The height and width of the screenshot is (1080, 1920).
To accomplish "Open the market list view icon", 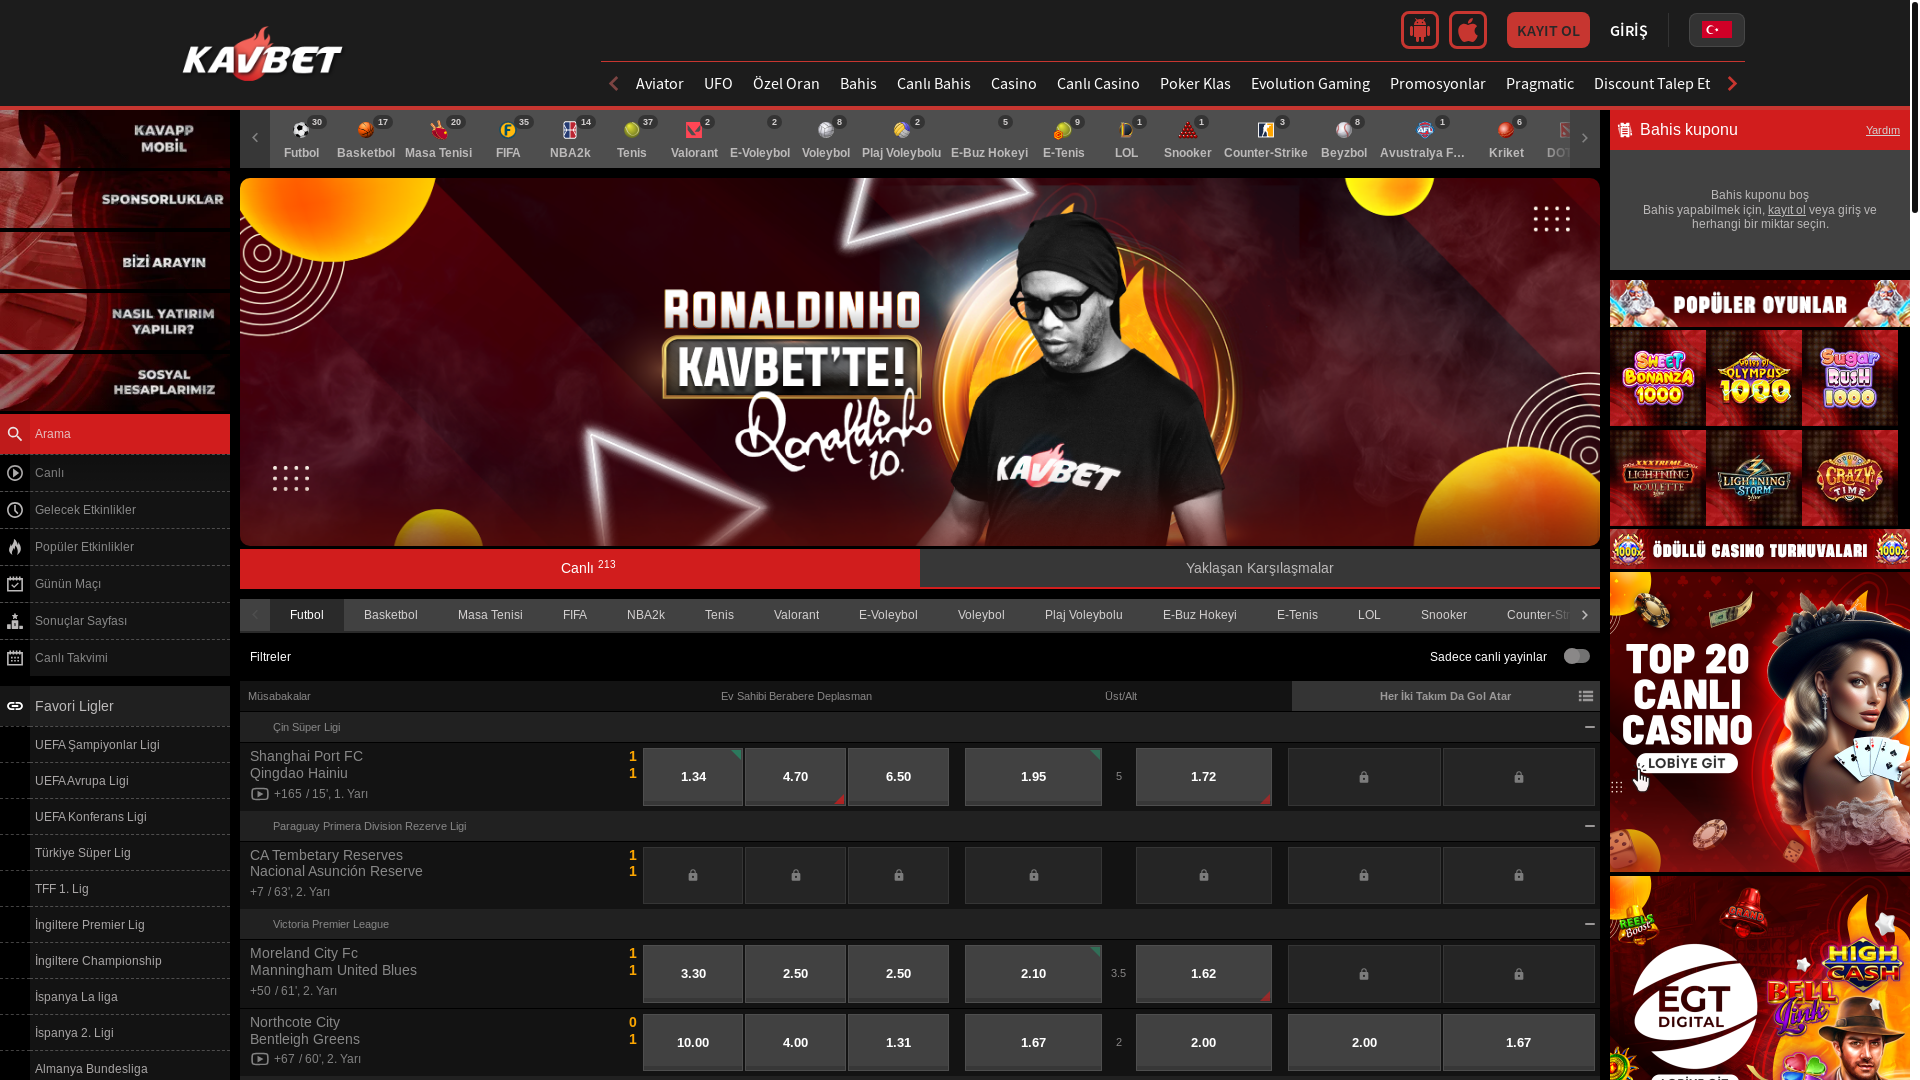I will (x=1586, y=697).
